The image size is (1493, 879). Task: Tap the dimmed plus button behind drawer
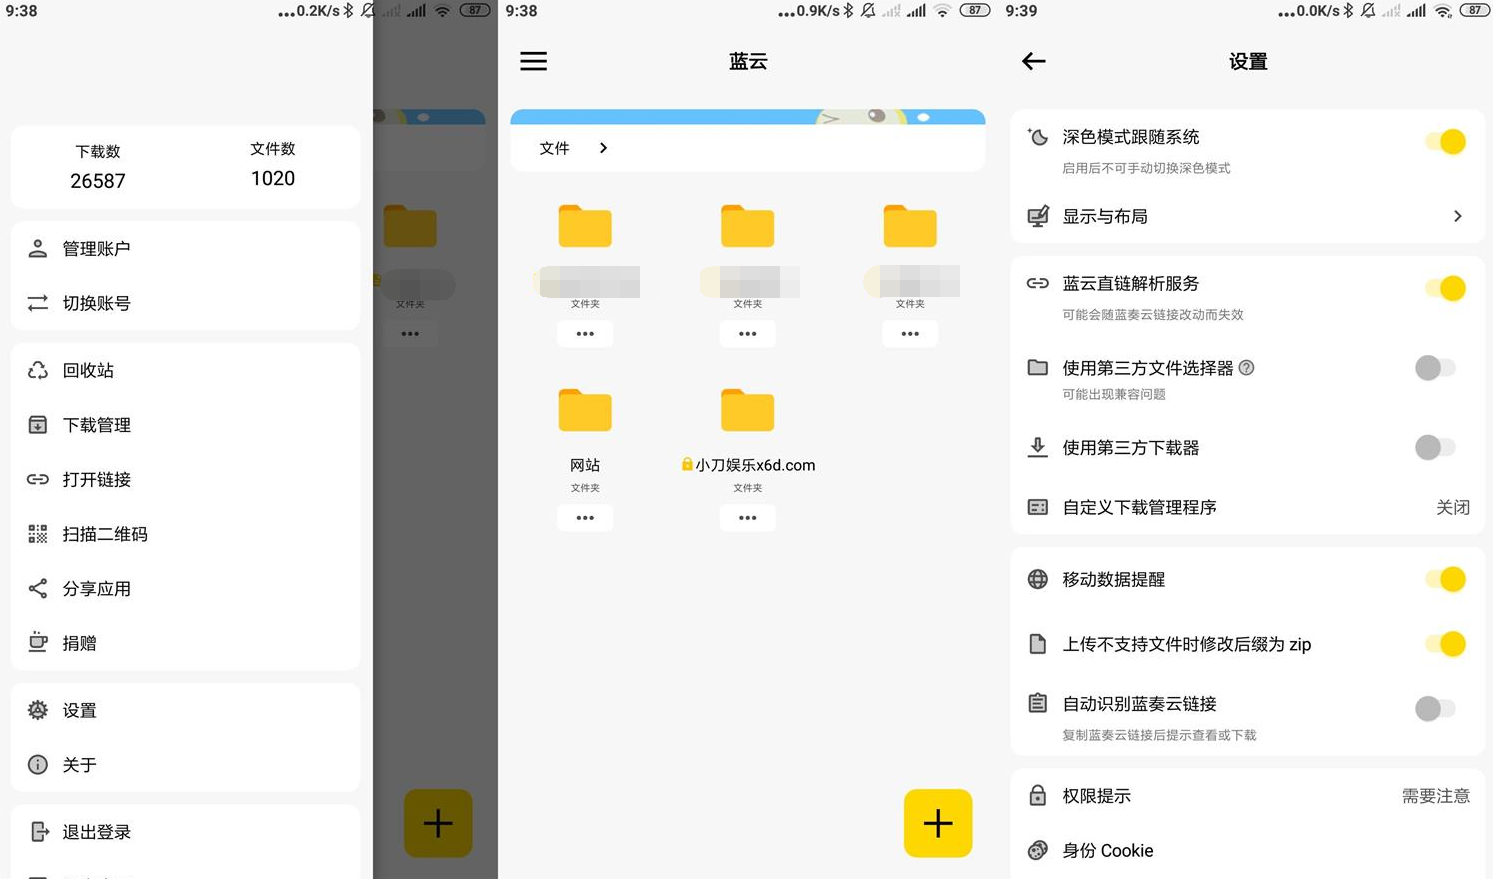[438, 823]
